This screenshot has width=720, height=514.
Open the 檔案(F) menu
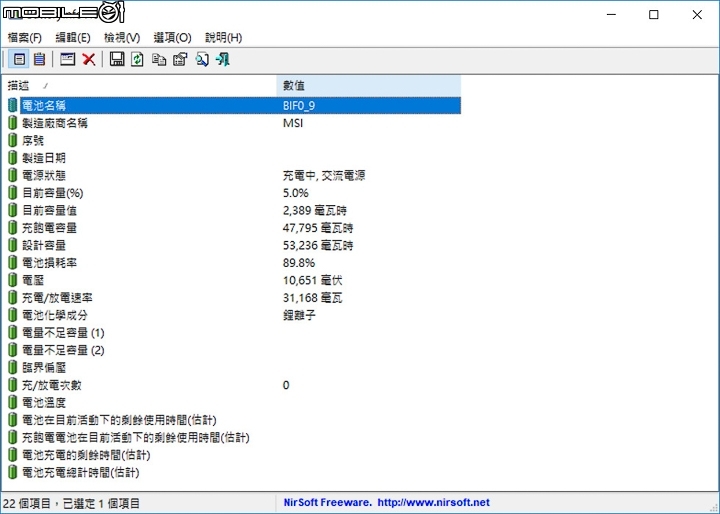tap(25, 38)
